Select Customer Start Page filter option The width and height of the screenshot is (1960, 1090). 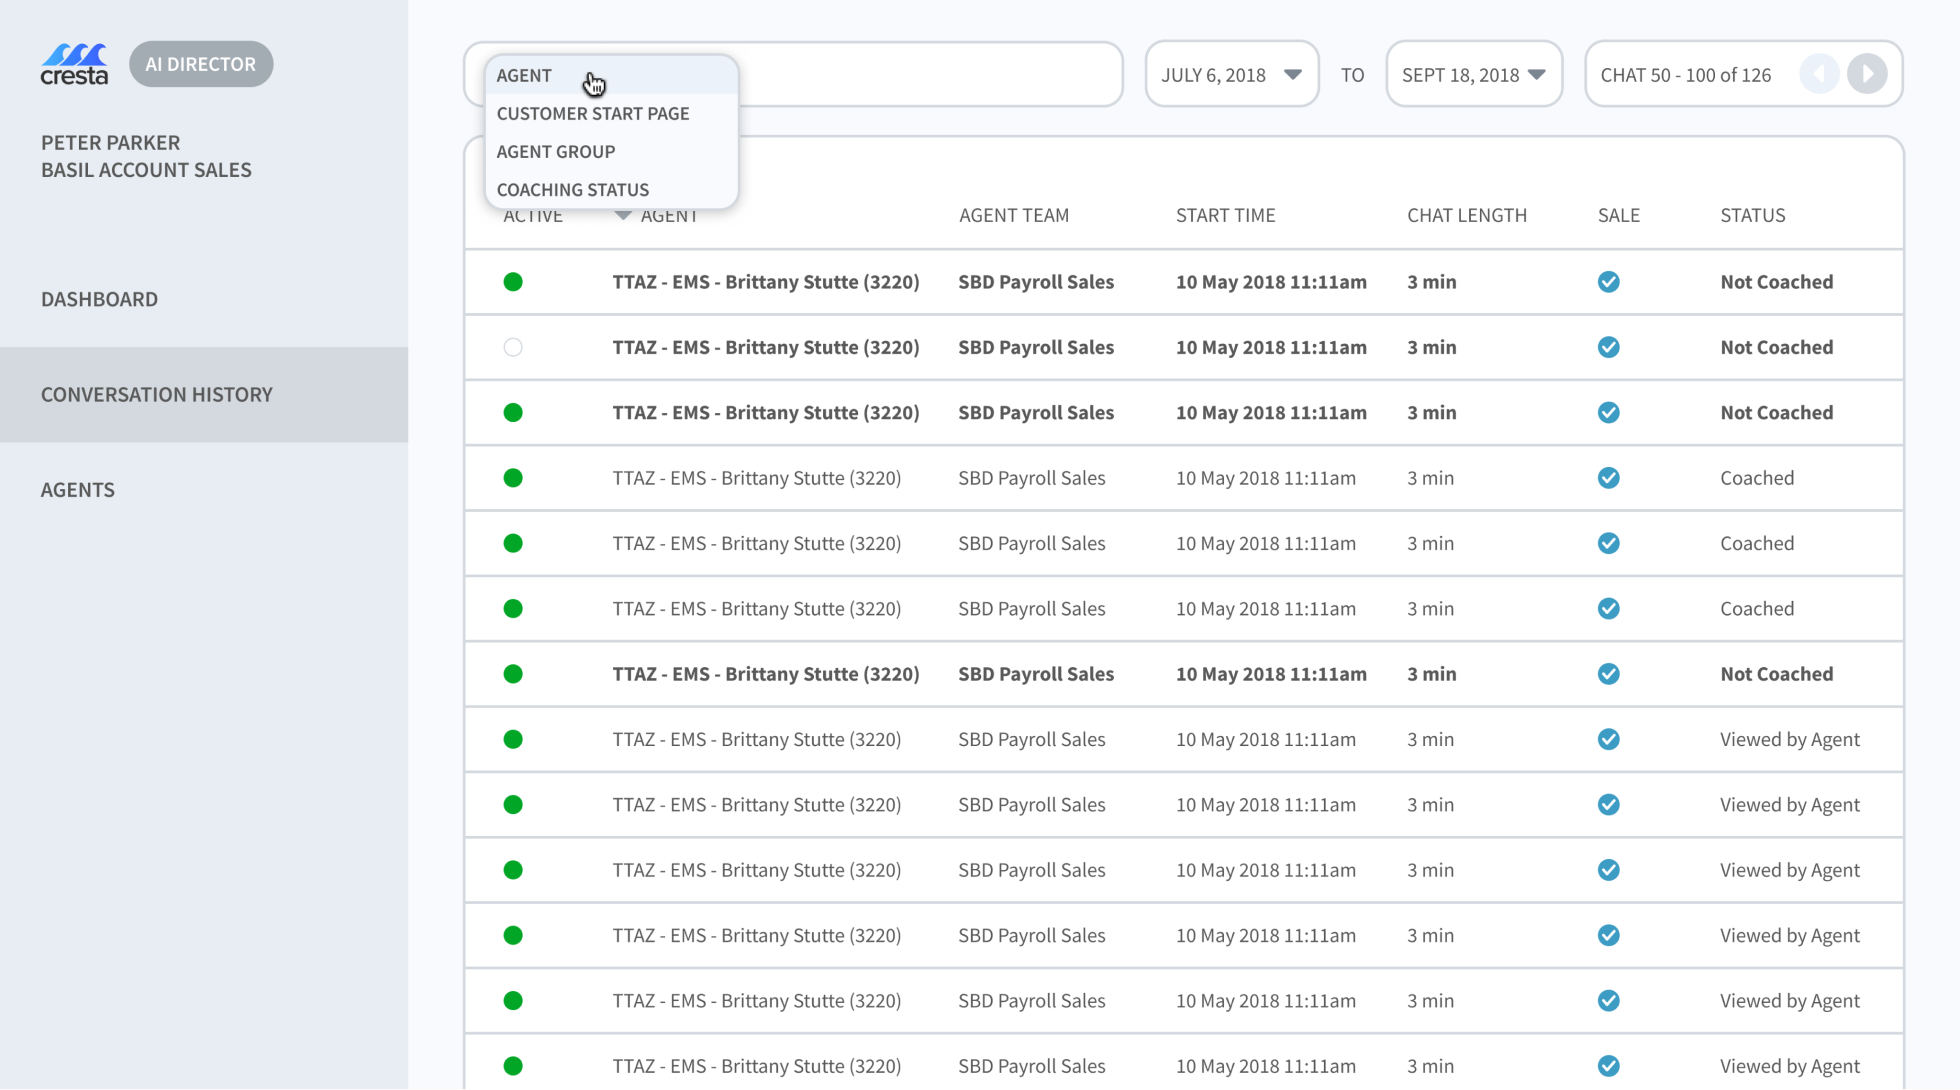point(593,113)
